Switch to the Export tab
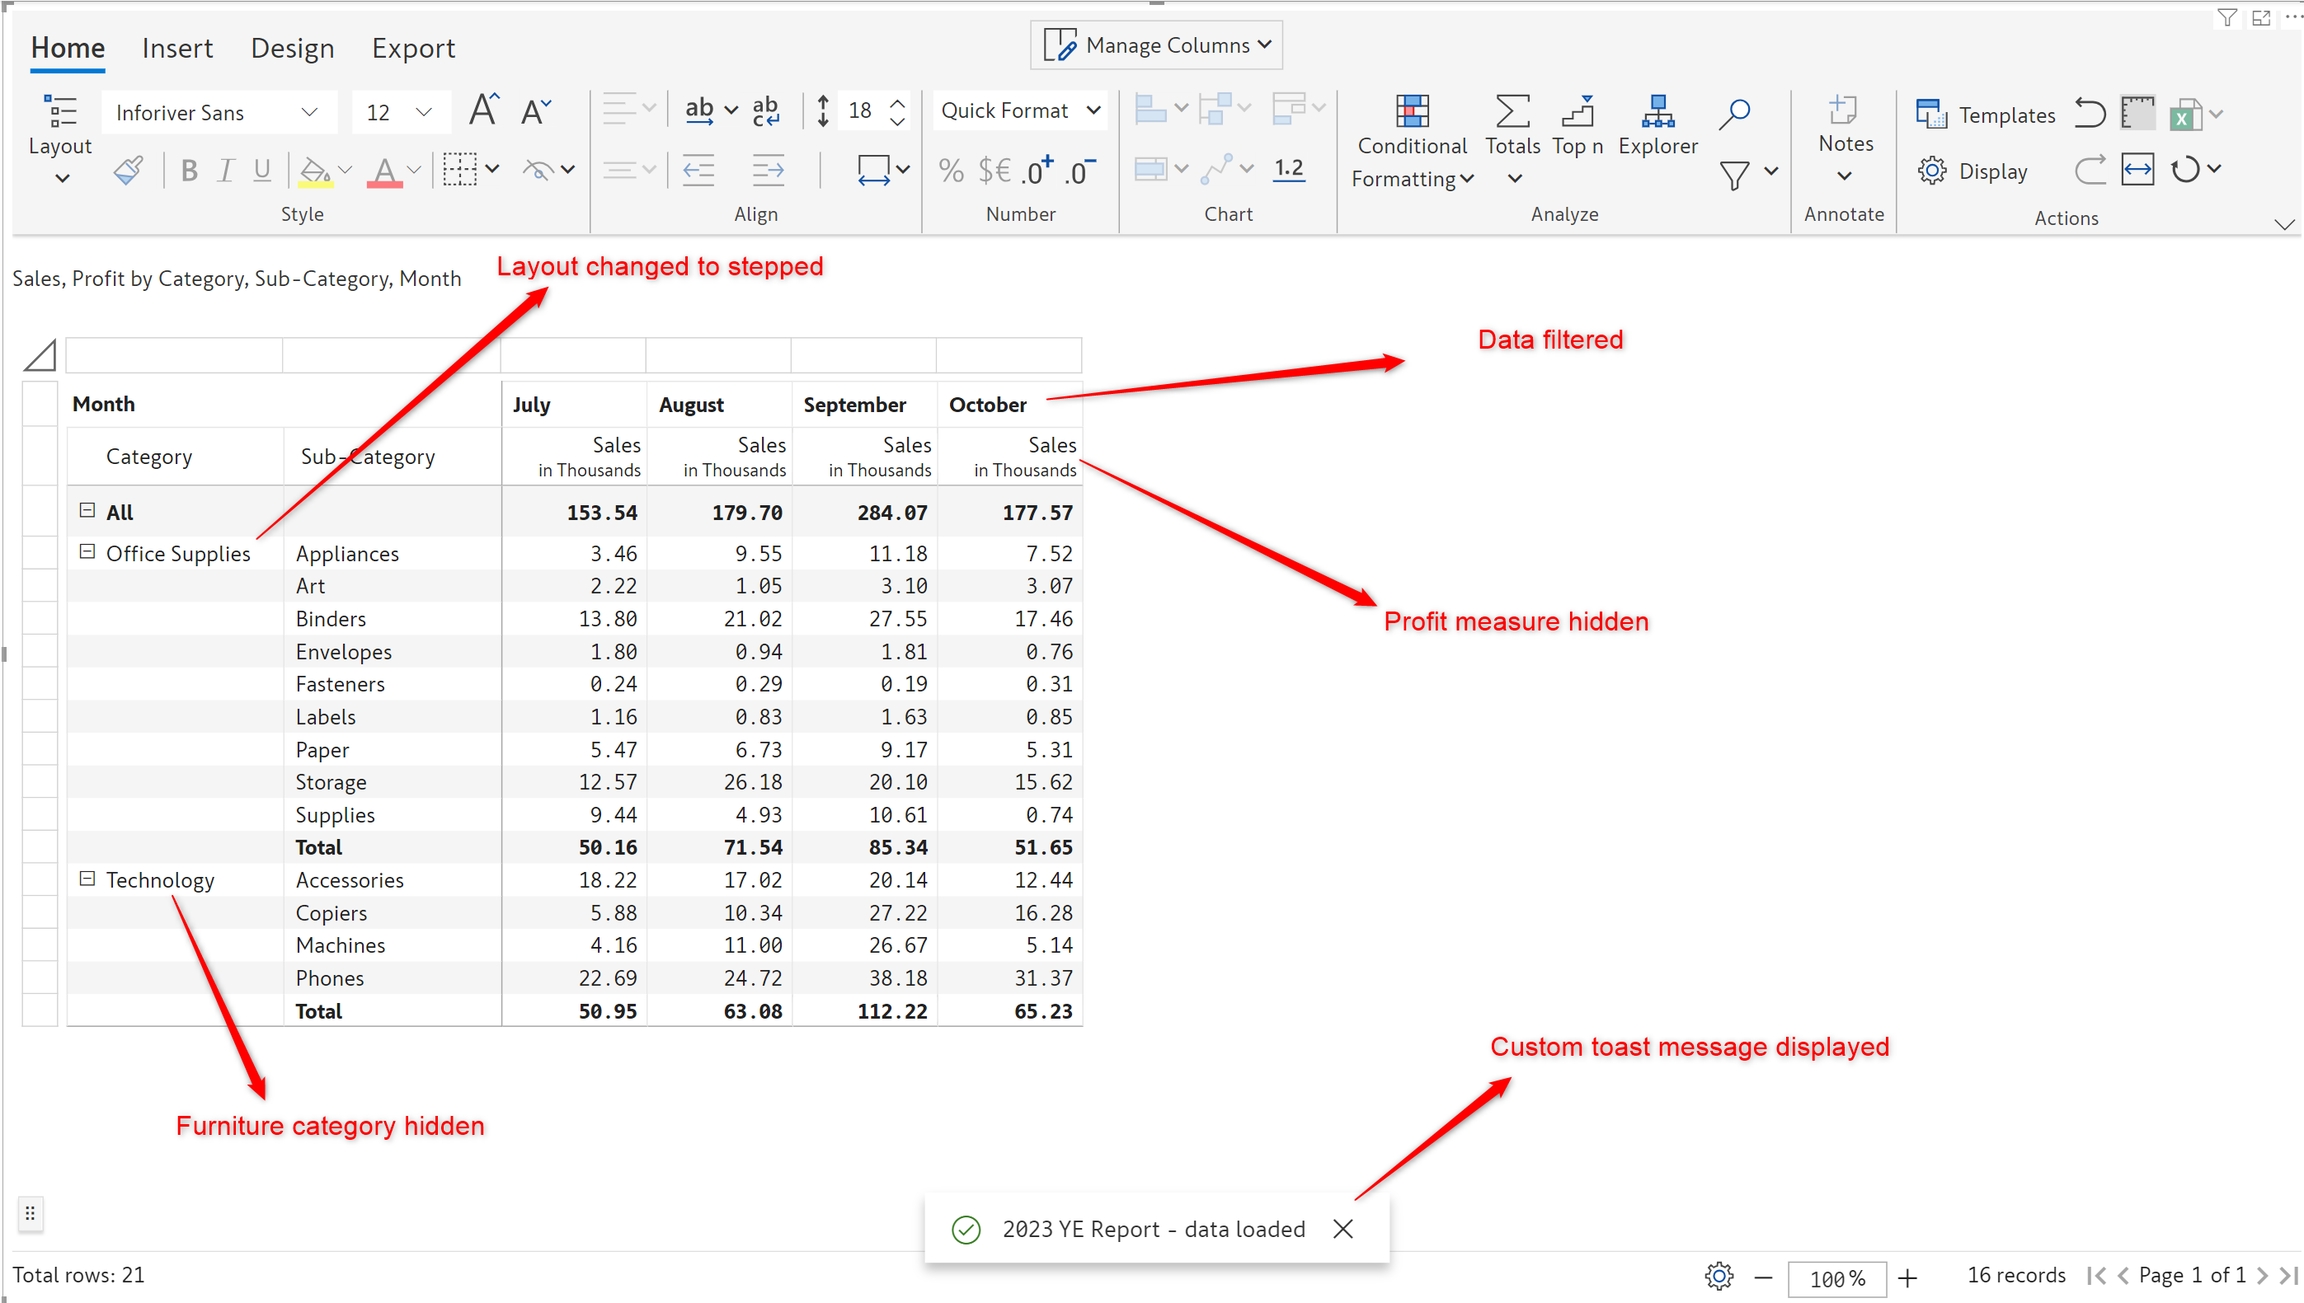The width and height of the screenshot is (2304, 1303). tap(413, 48)
